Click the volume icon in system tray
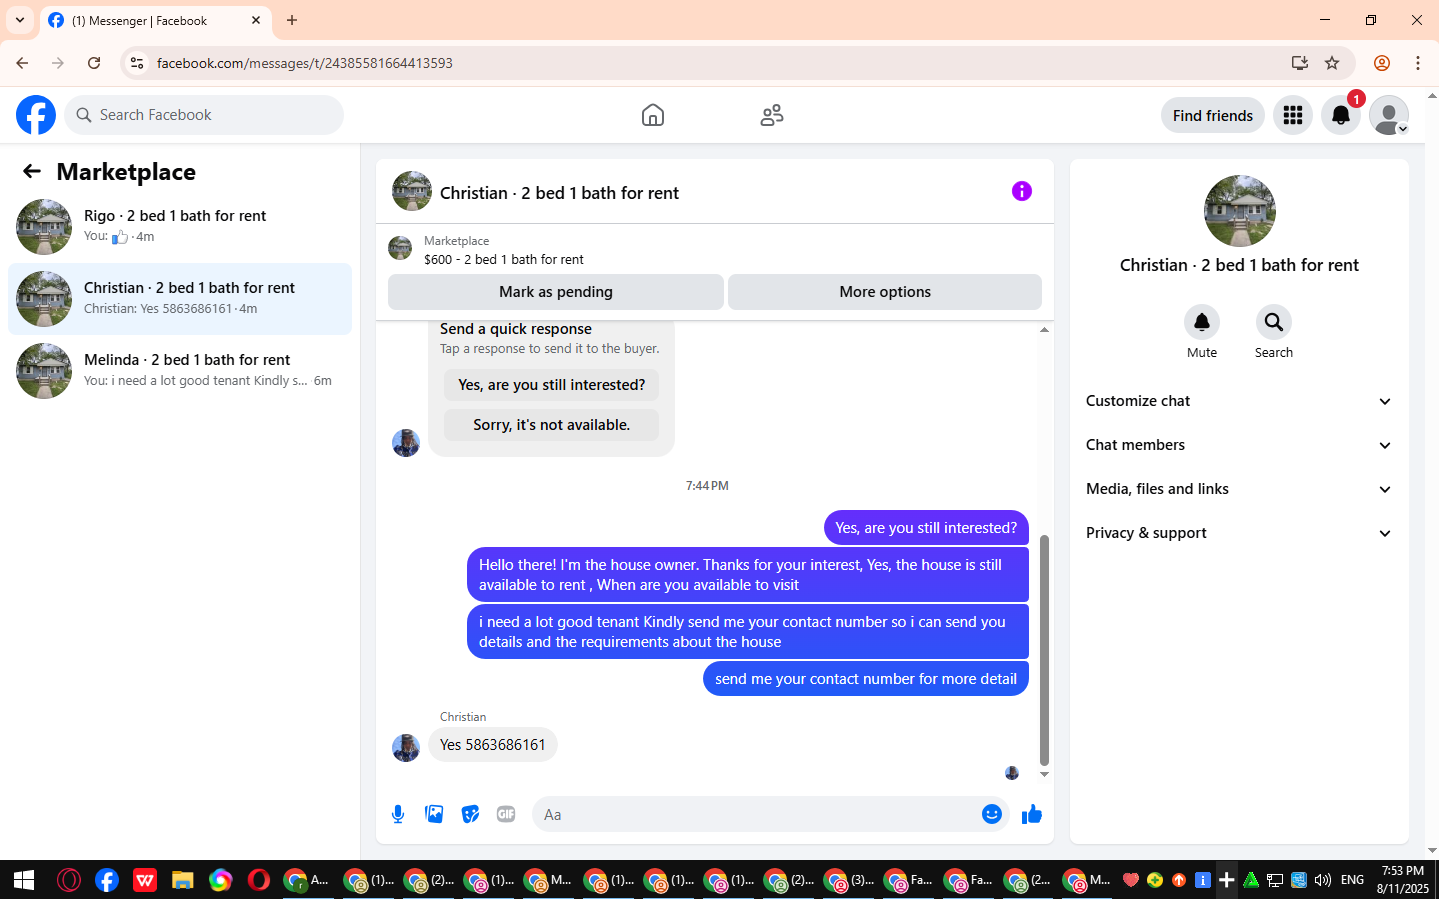Viewport: 1439px width, 899px height. (x=1323, y=880)
